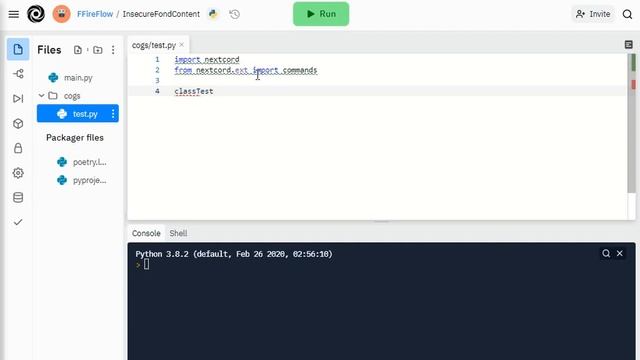Open the pyproject file
The height and width of the screenshot is (360, 640).
pos(82,180)
